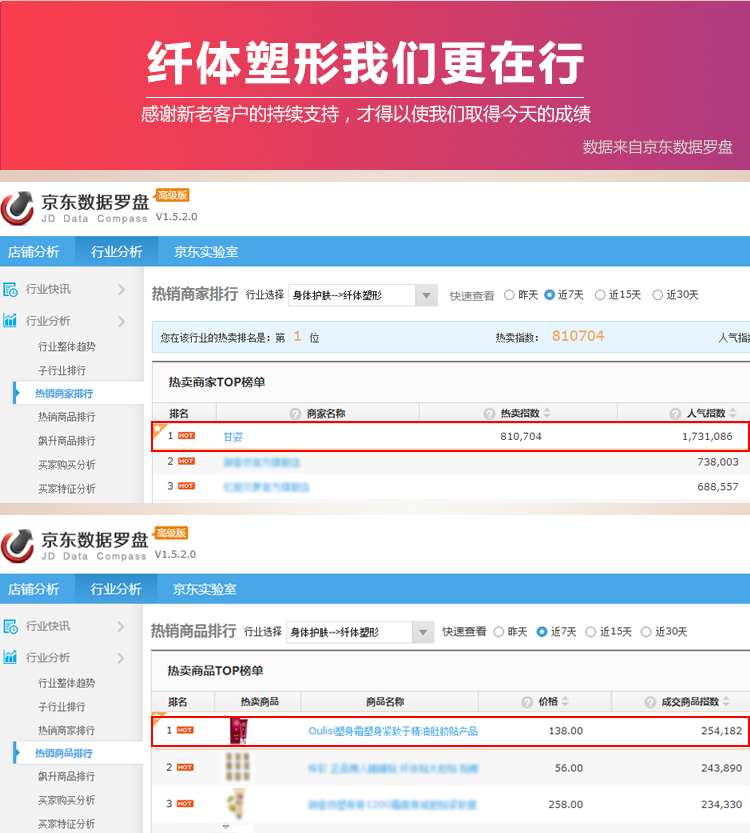Sort by 成交商品指数 using its sort arrows
The height and width of the screenshot is (833, 750).
pos(727,701)
